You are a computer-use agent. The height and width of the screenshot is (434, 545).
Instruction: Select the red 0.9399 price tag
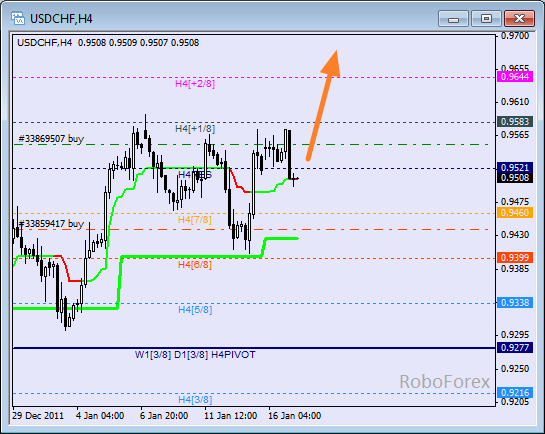click(x=515, y=257)
